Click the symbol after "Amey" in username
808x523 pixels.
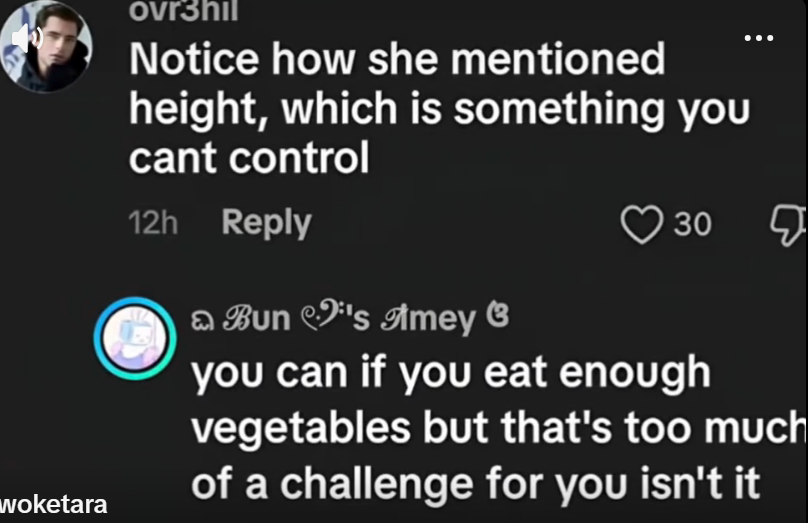498,316
